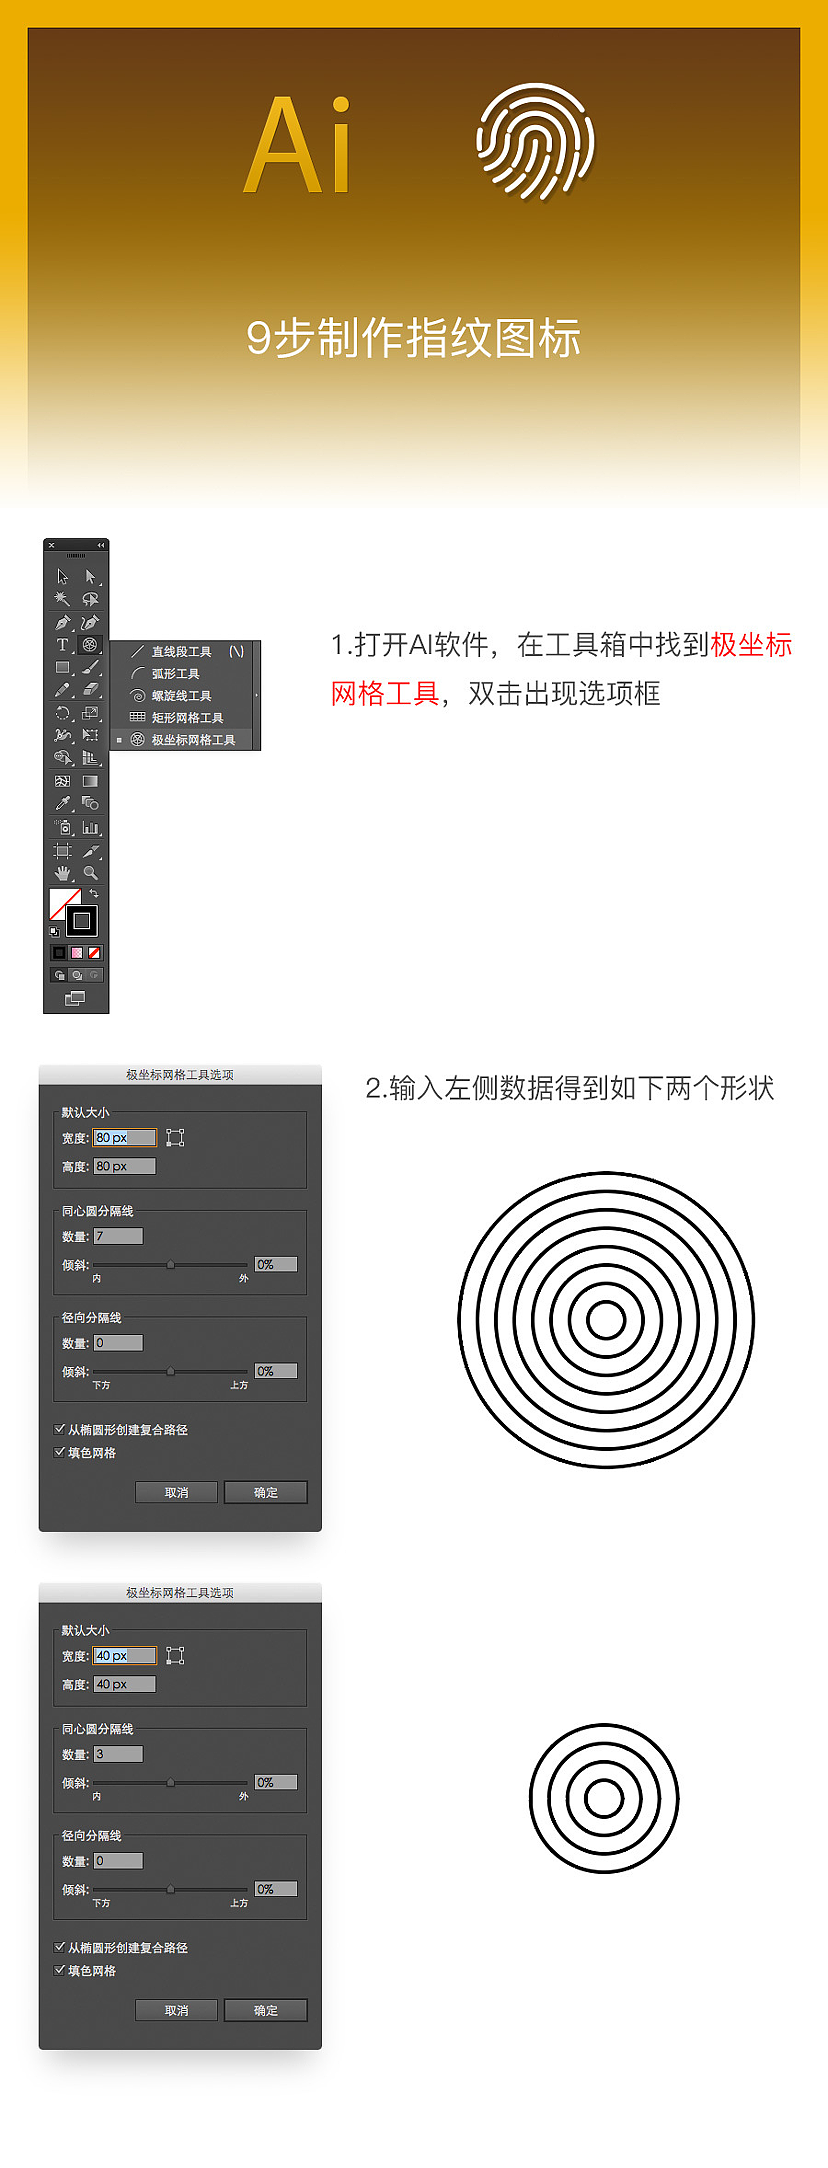This screenshot has width=828, height=2168.
Task: Click concentric 数量 field showing 7
Action: point(118,1236)
